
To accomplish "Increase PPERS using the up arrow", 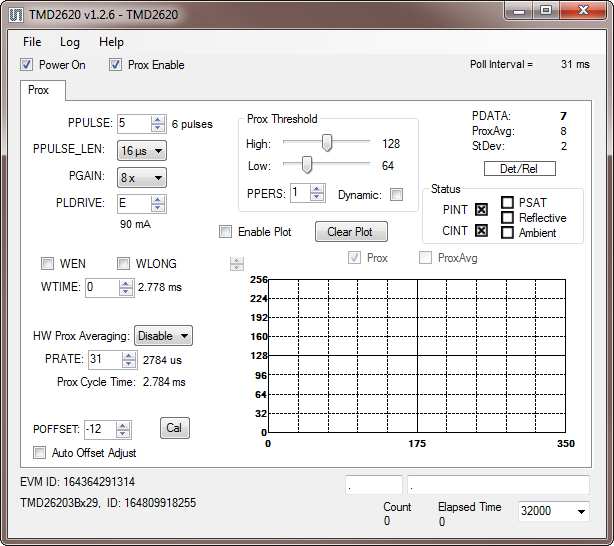I will click(317, 189).
